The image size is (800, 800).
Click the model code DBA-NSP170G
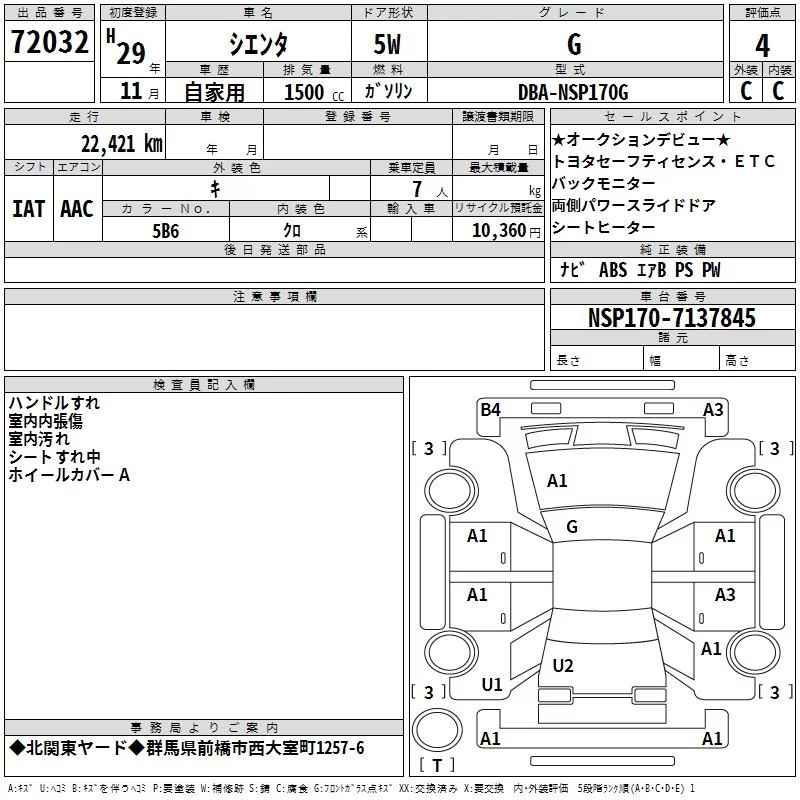click(x=573, y=92)
